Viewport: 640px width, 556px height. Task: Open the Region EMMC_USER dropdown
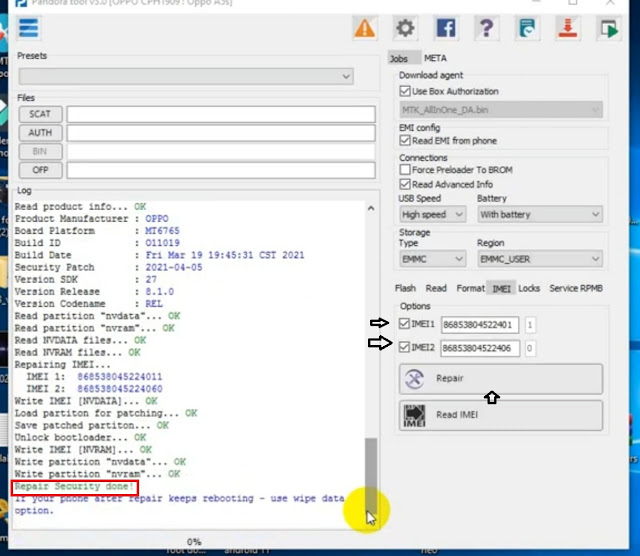tap(540, 259)
